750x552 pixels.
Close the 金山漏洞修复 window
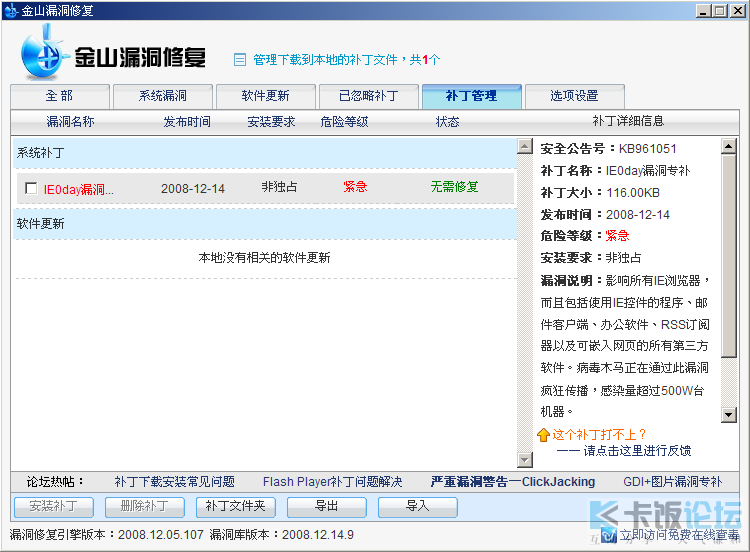[x=738, y=11]
